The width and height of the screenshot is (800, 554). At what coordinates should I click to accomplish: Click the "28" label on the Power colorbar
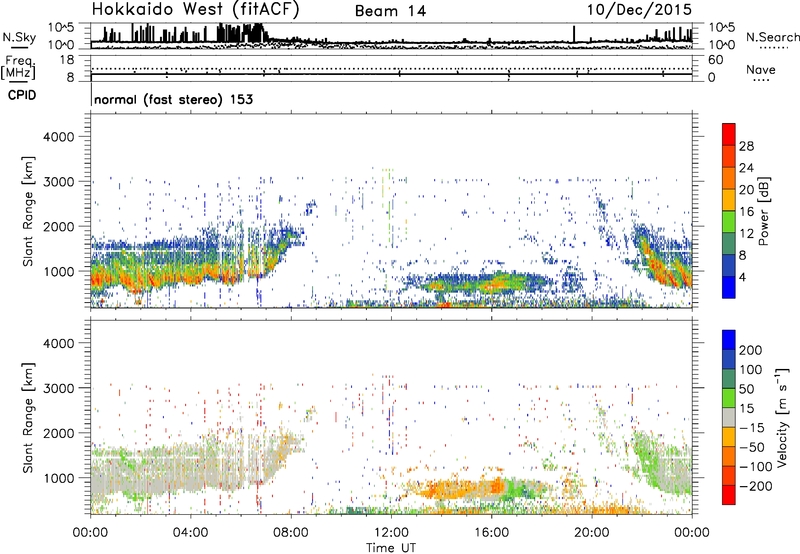click(746, 146)
